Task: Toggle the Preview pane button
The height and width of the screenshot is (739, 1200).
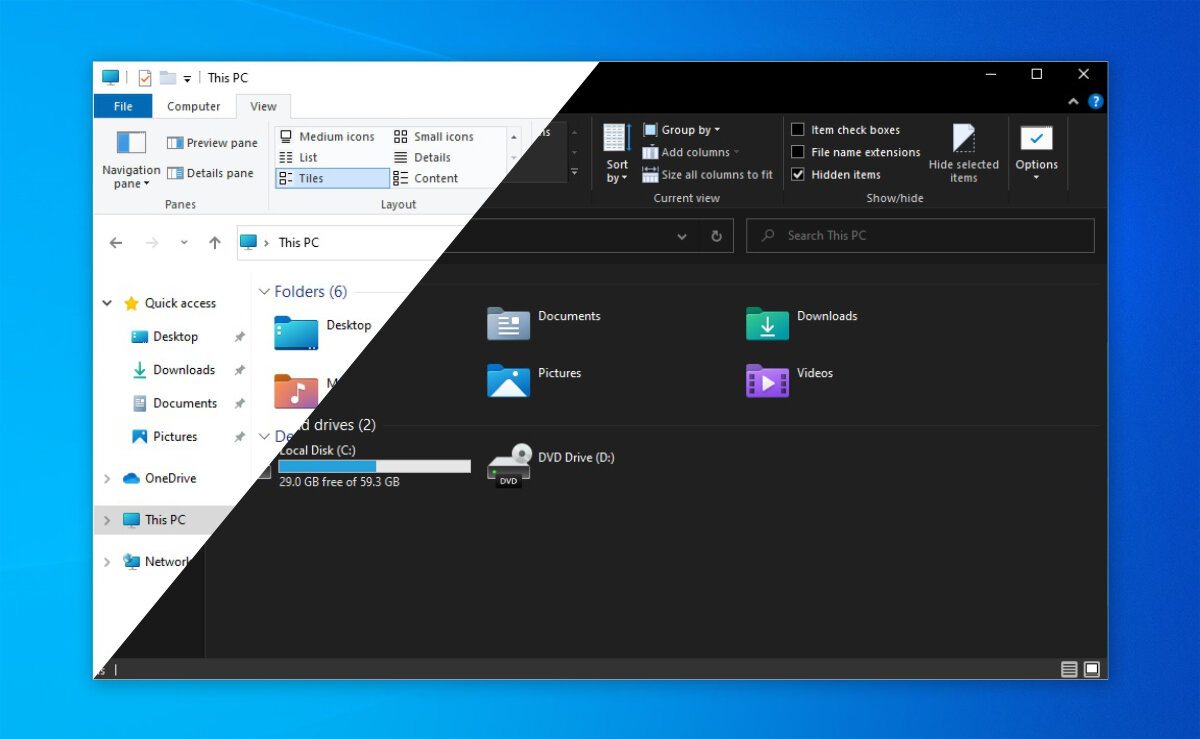Action: tap(212, 143)
